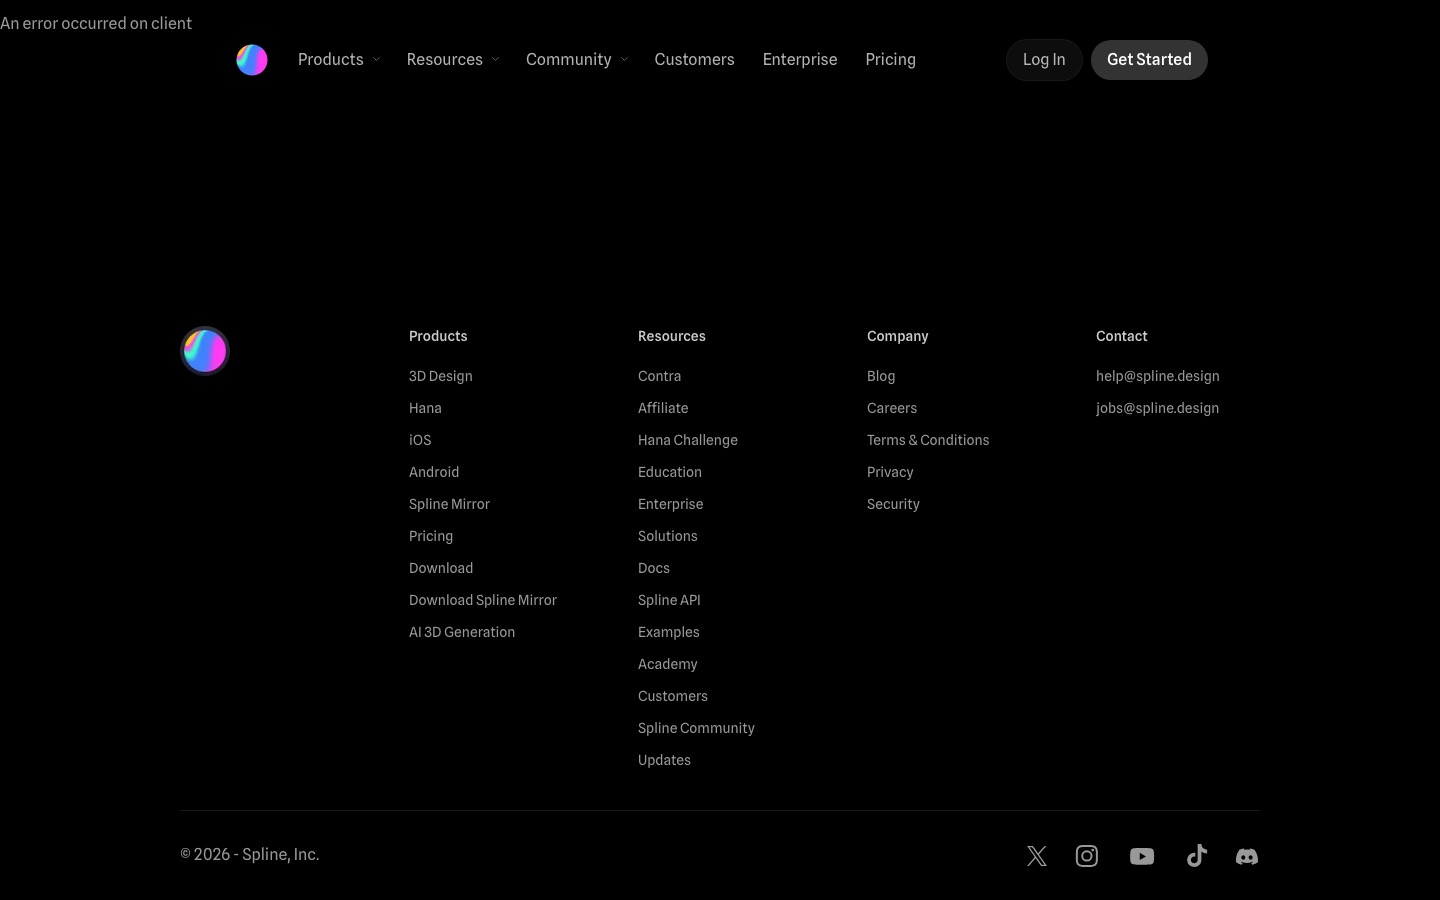Open the AI 3D Generation link
1440x900 pixels.
pos(462,632)
